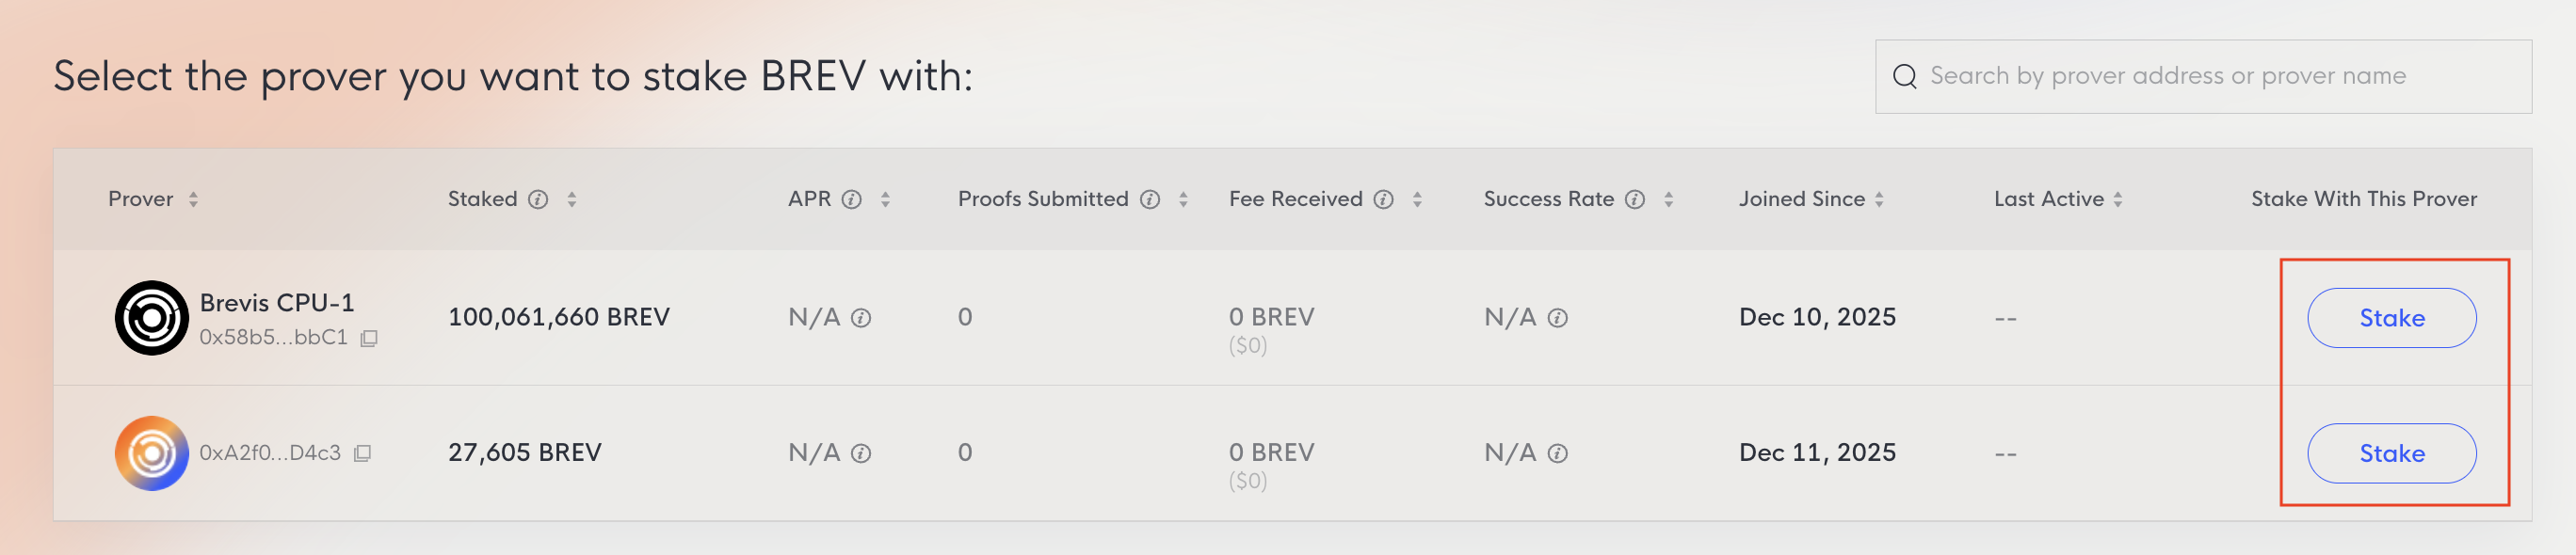
Task: Click the APR header info icon
Action: pyautogui.click(x=851, y=199)
